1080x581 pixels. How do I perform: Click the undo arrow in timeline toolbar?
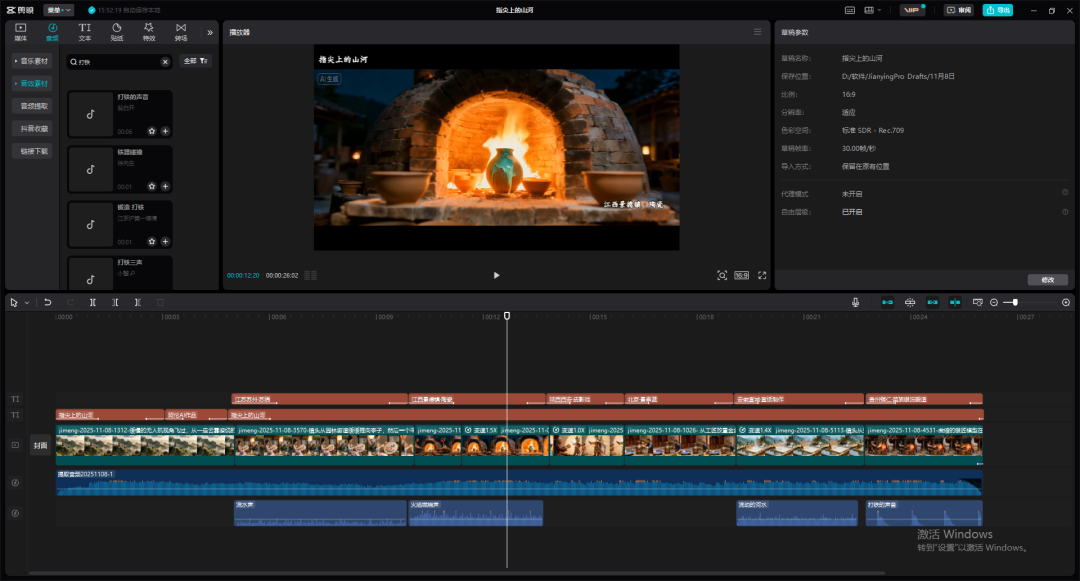point(47,302)
